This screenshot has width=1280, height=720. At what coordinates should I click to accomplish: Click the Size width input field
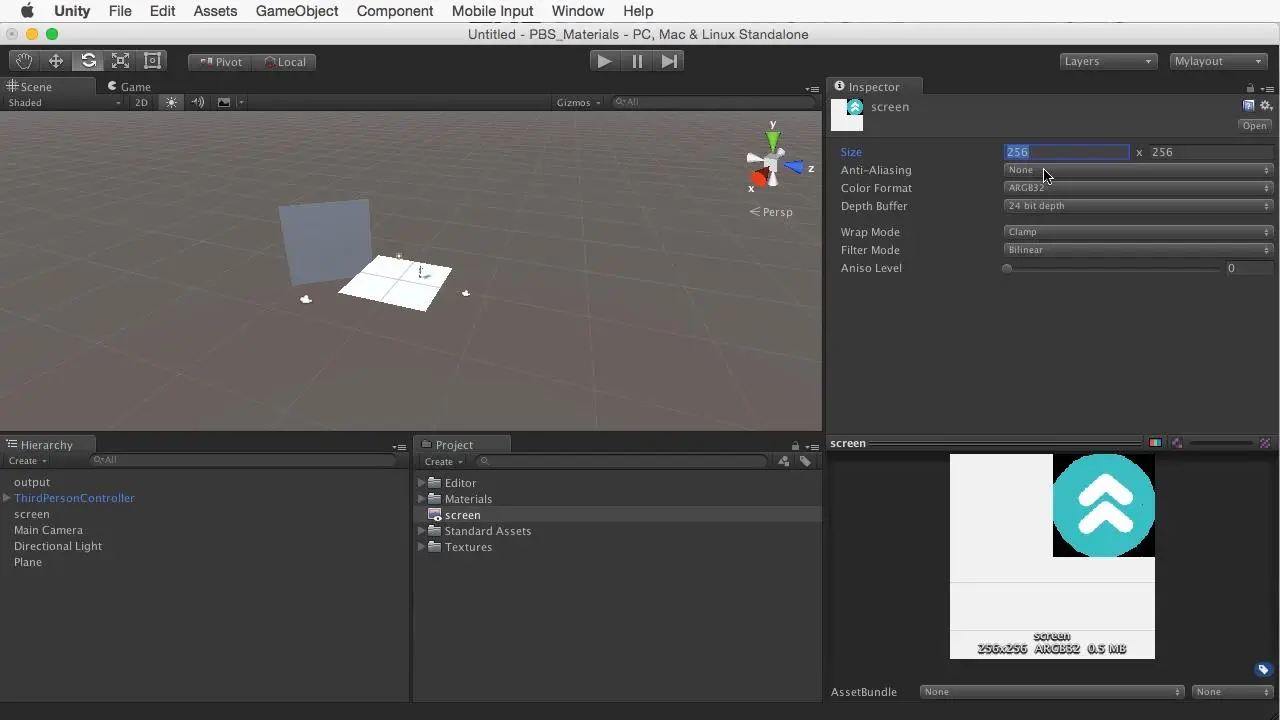[1067, 152]
